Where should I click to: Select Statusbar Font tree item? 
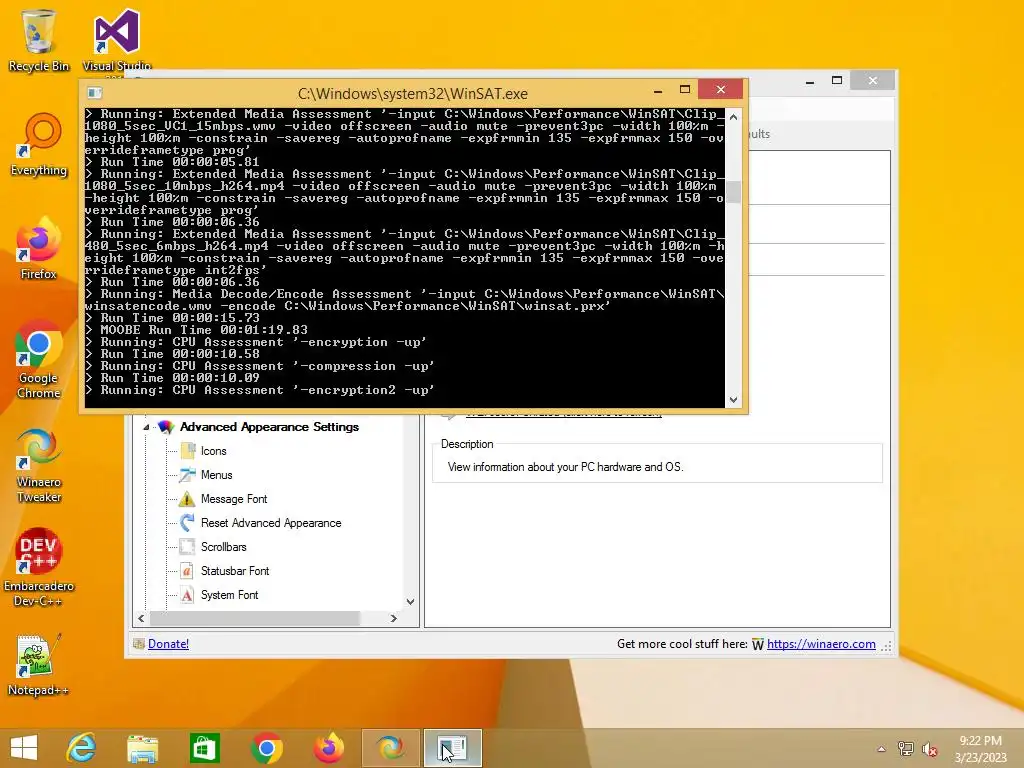pos(234,571)
